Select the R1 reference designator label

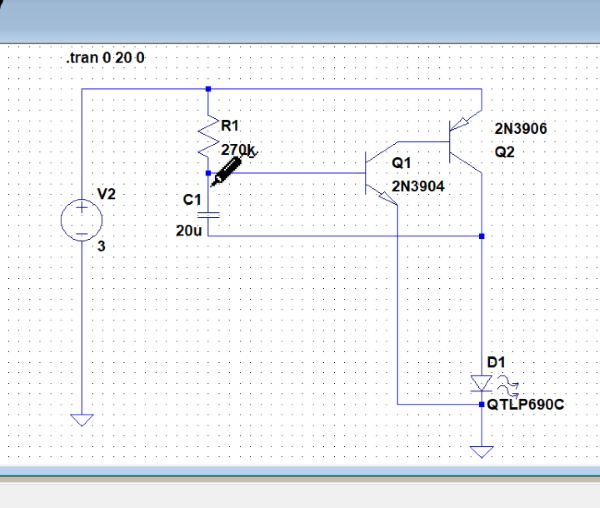pos(229,126)
